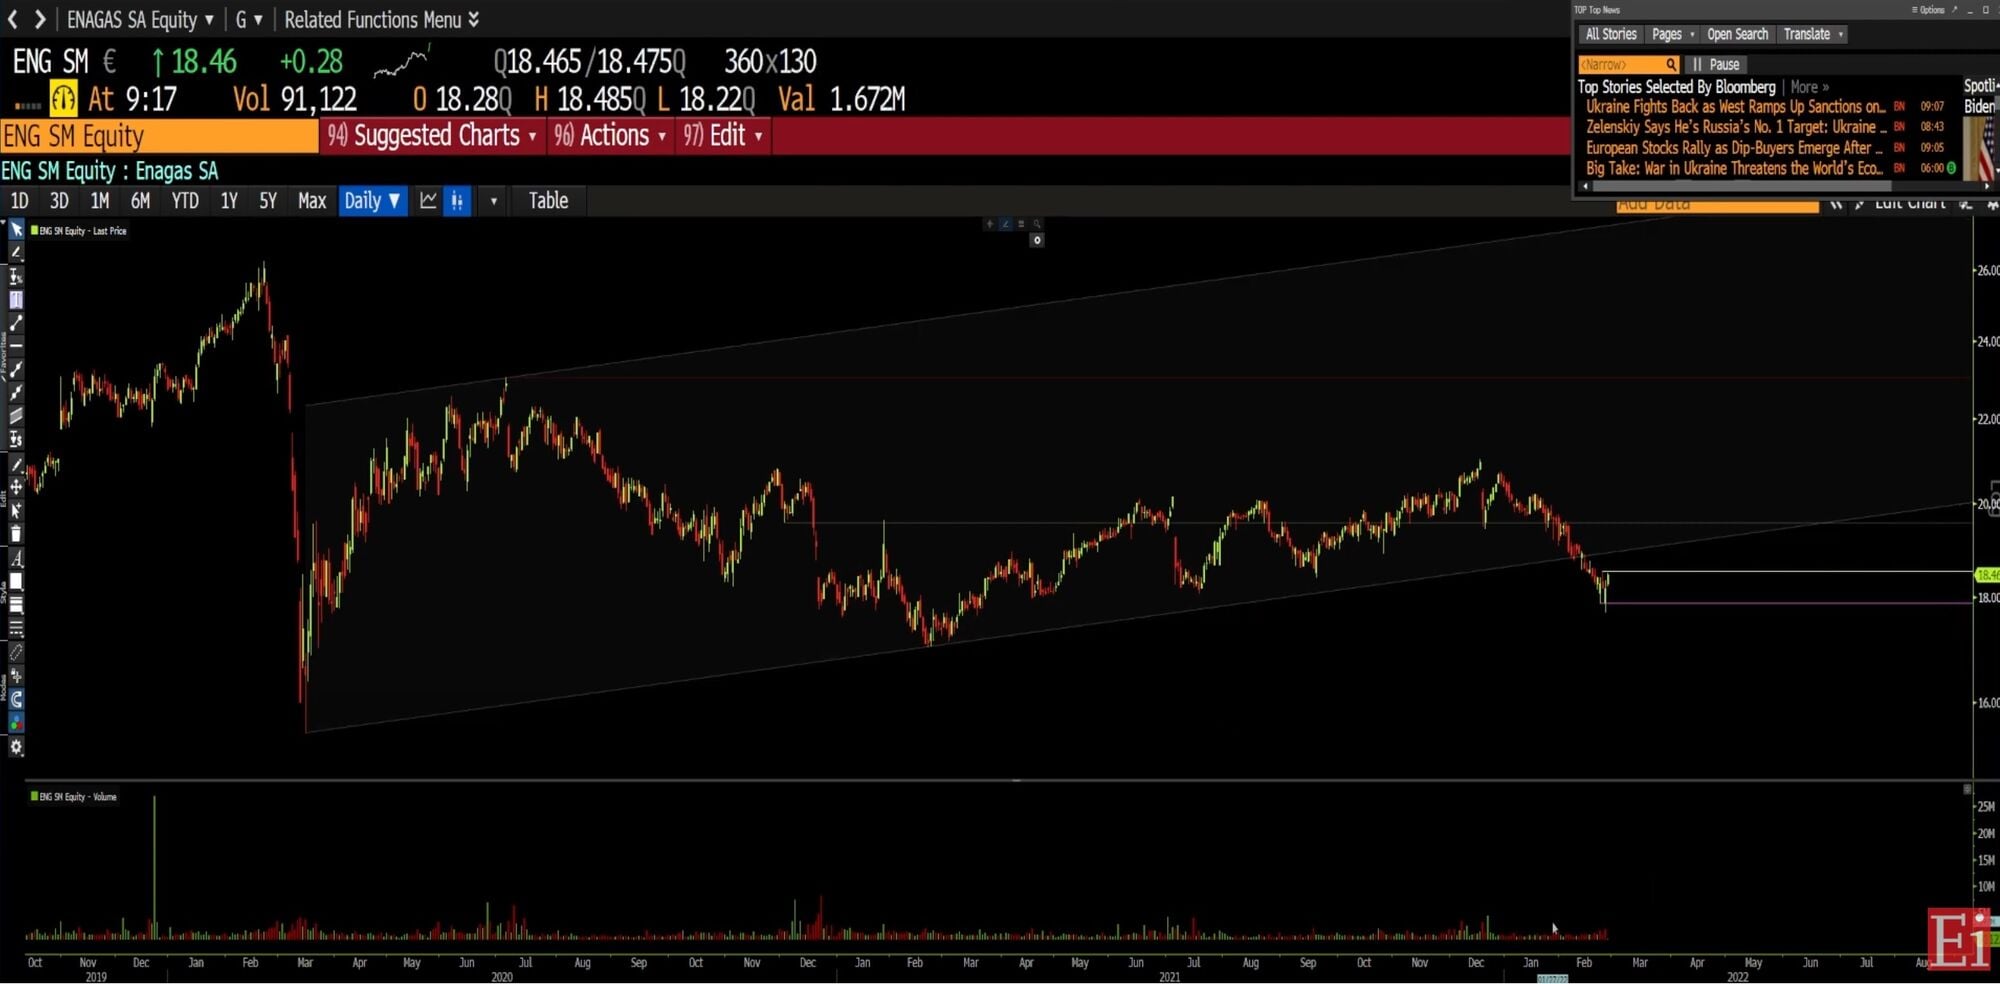Select the Max time range
The height and width of the screenshot is (984, 2000).
click(x=312, y=201)
